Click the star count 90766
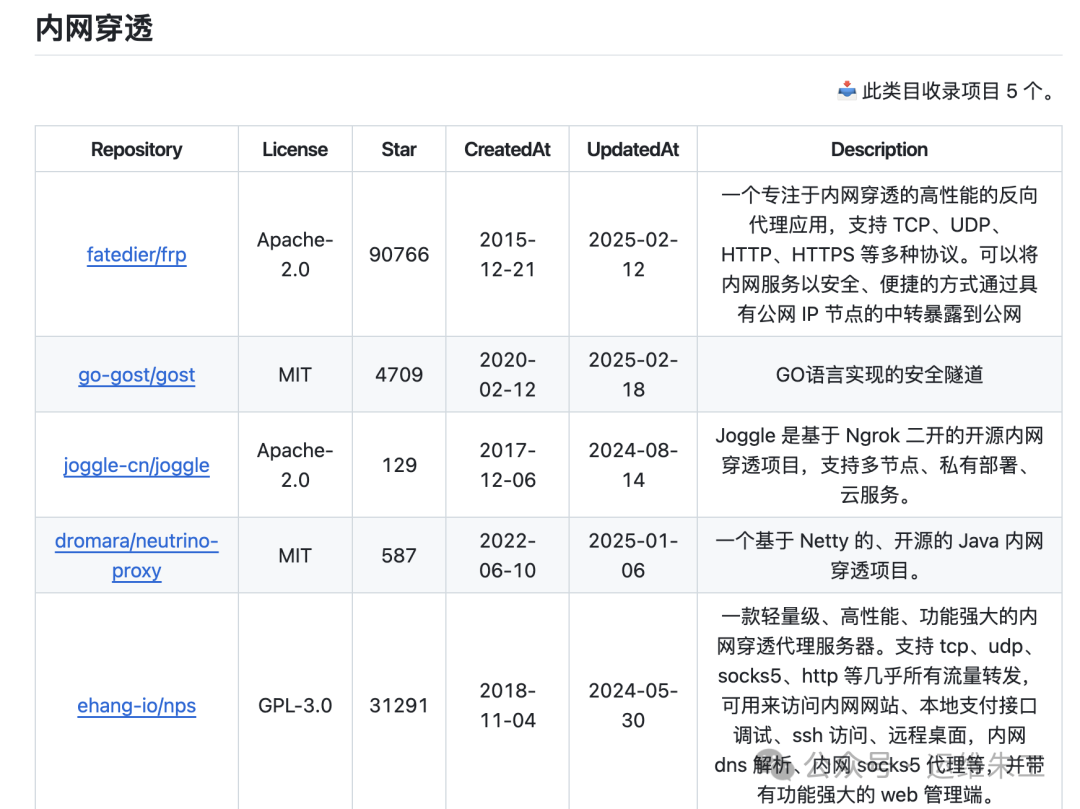The width and height of the screenshot is (1080, 809). coord(399,255)
